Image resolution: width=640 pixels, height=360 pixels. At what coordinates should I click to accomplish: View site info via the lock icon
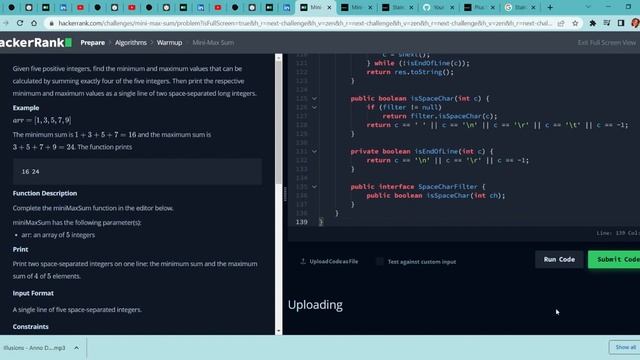(x=51, y=23)
